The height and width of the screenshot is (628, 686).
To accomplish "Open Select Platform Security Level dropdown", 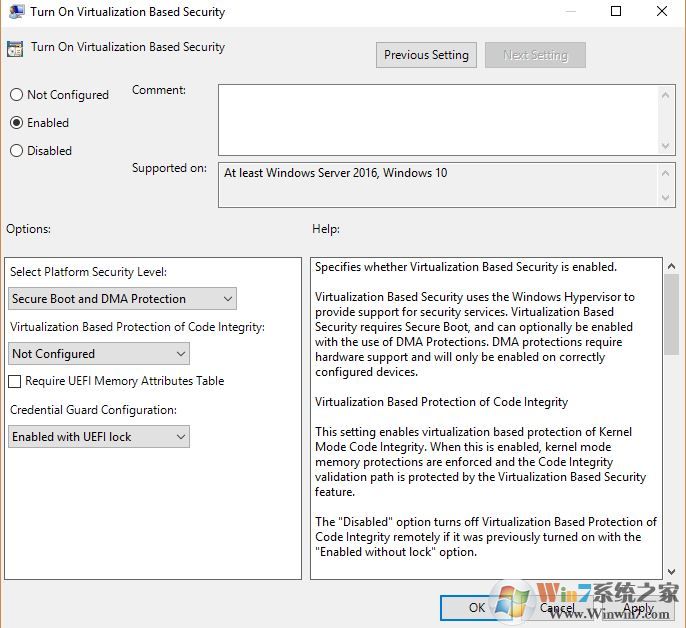I will click(x=122, y=298).
